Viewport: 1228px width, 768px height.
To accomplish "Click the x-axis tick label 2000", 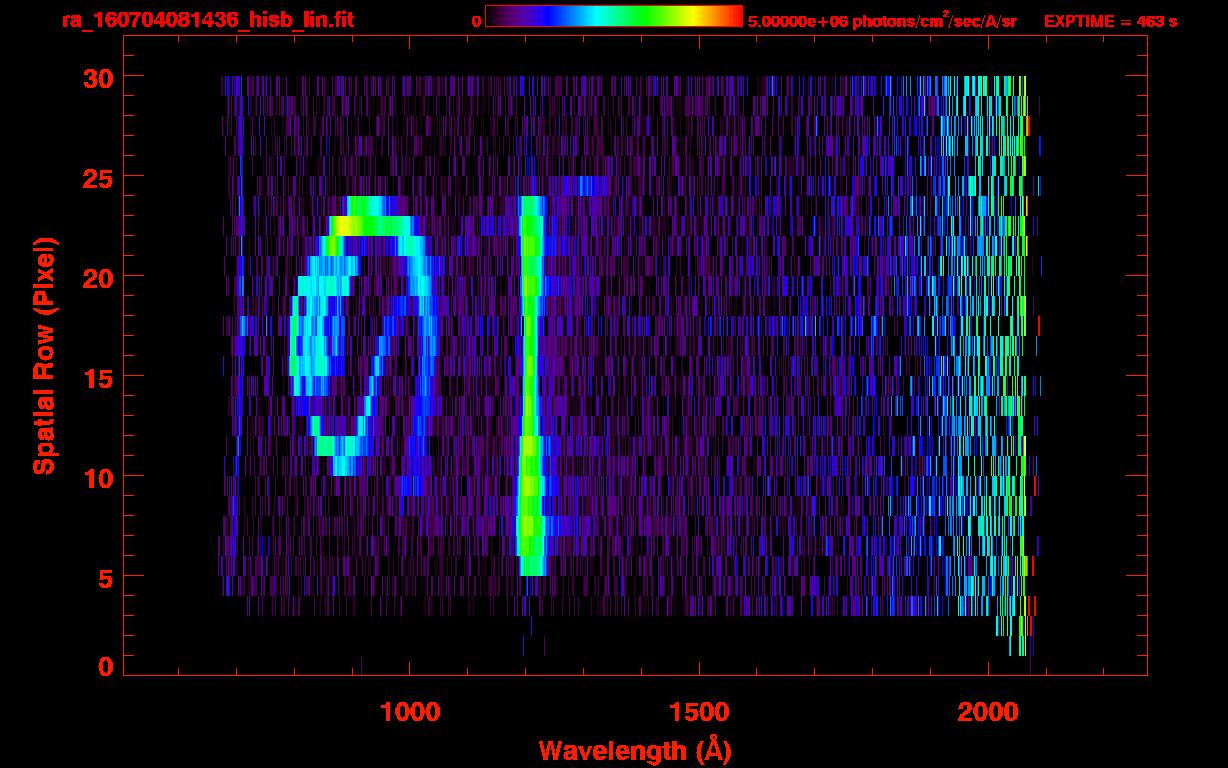I will (x=988, y=712).
